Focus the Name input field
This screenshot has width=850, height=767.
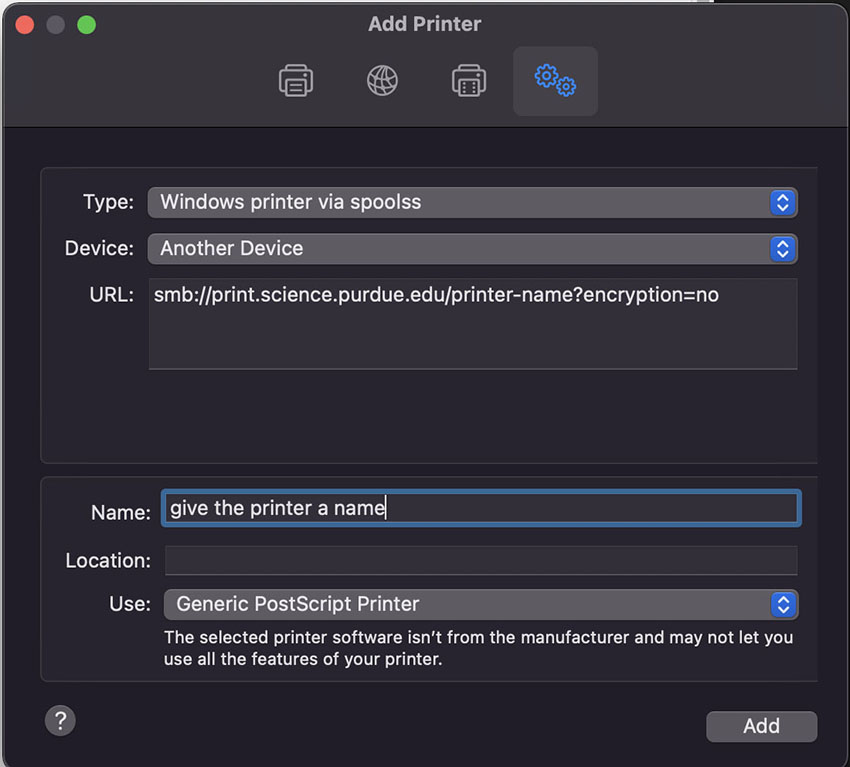click(x=480, y=508)
